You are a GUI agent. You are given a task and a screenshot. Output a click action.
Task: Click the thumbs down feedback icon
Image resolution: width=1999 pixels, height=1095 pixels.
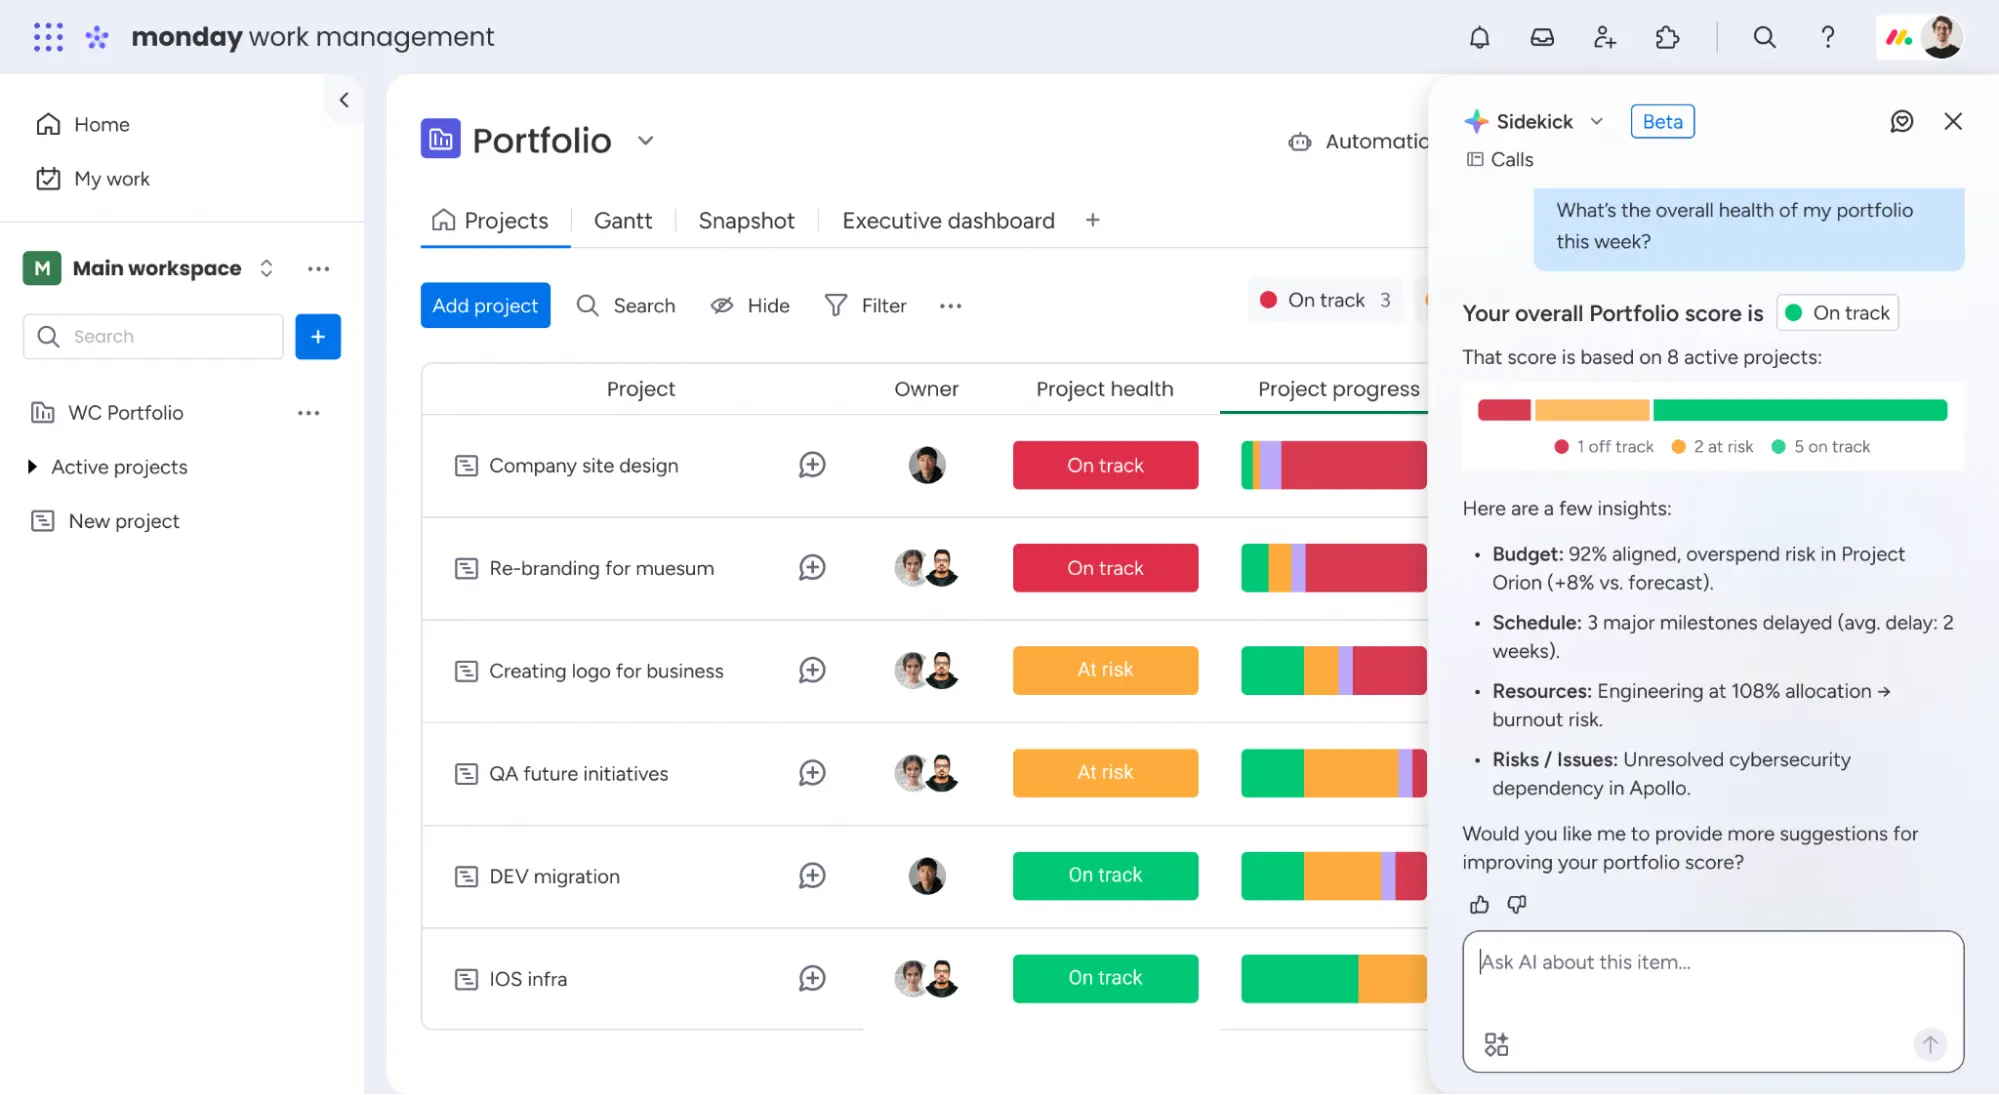pos(1517,905)
